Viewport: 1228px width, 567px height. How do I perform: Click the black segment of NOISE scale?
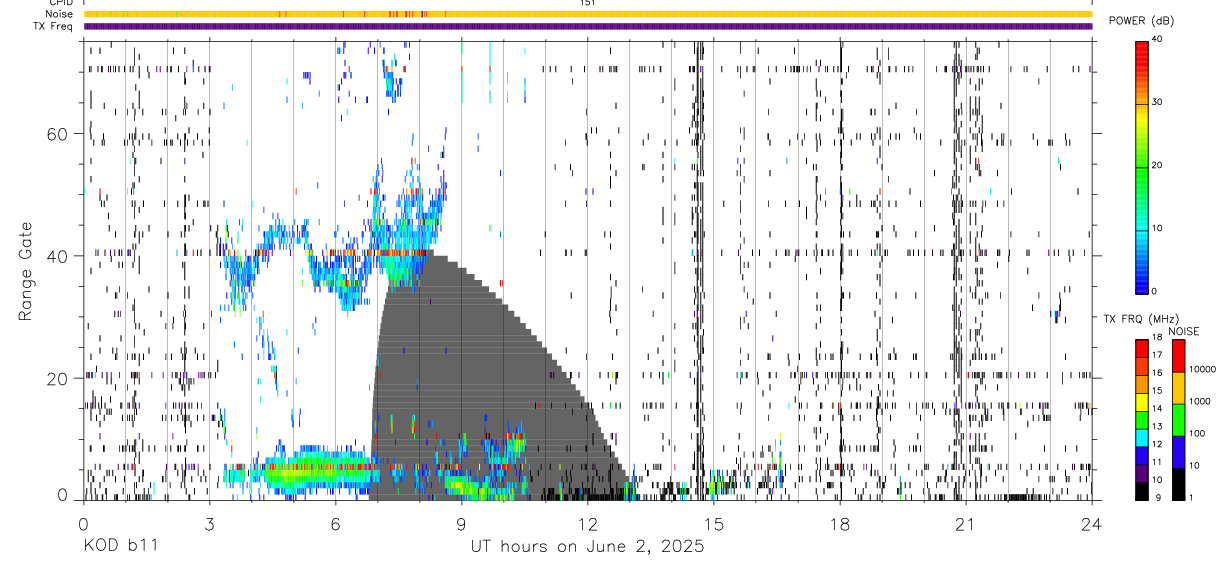1178,484
